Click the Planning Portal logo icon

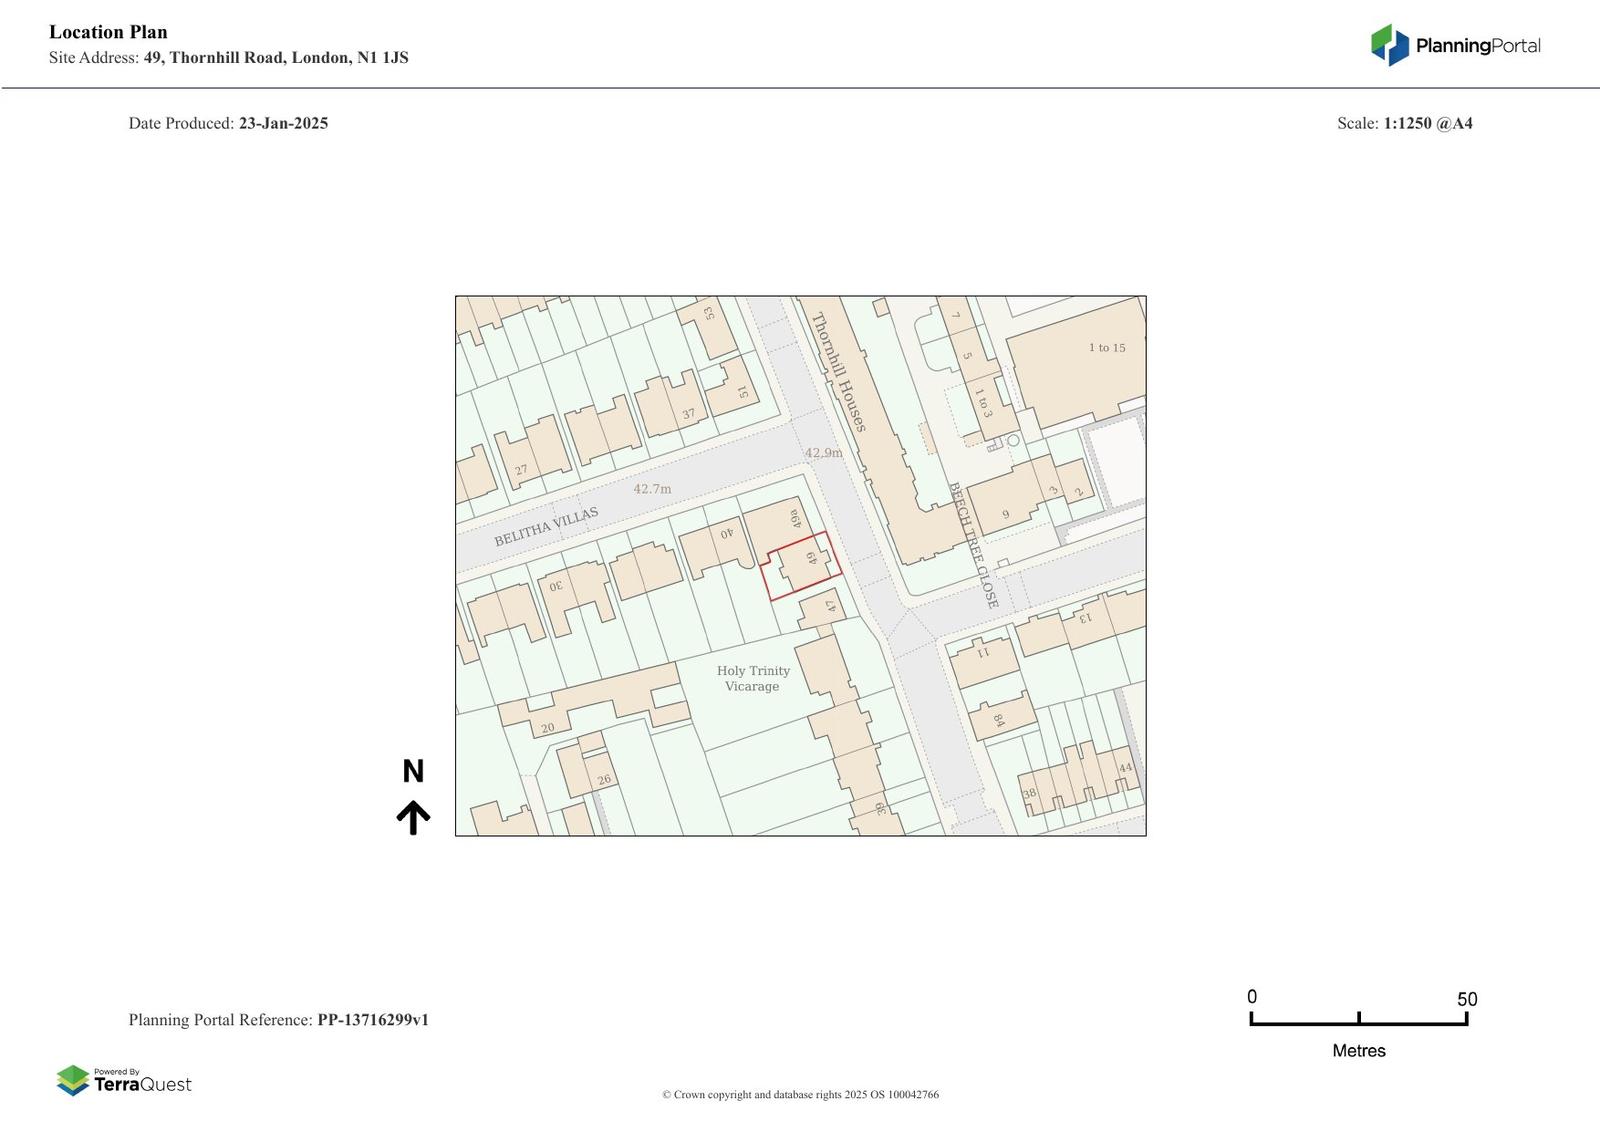tap(1389, 45)
